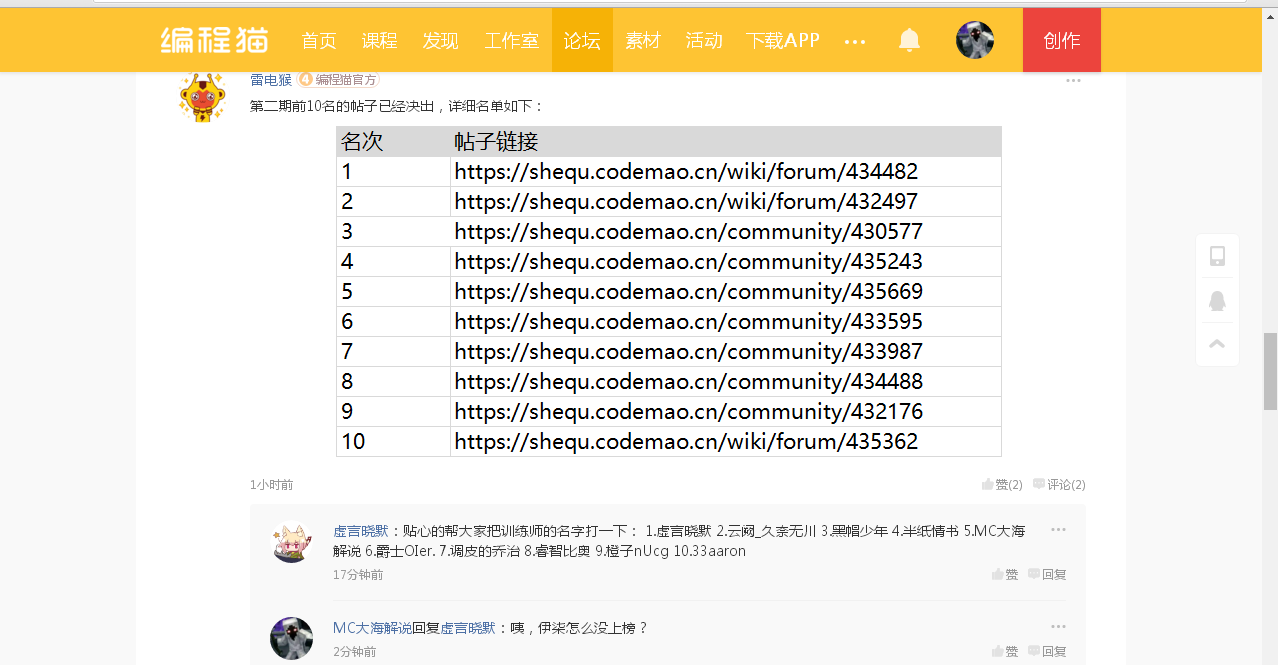1278x665 pixels.
Task: Click the table link ending 435362
Action: [686, 442]
